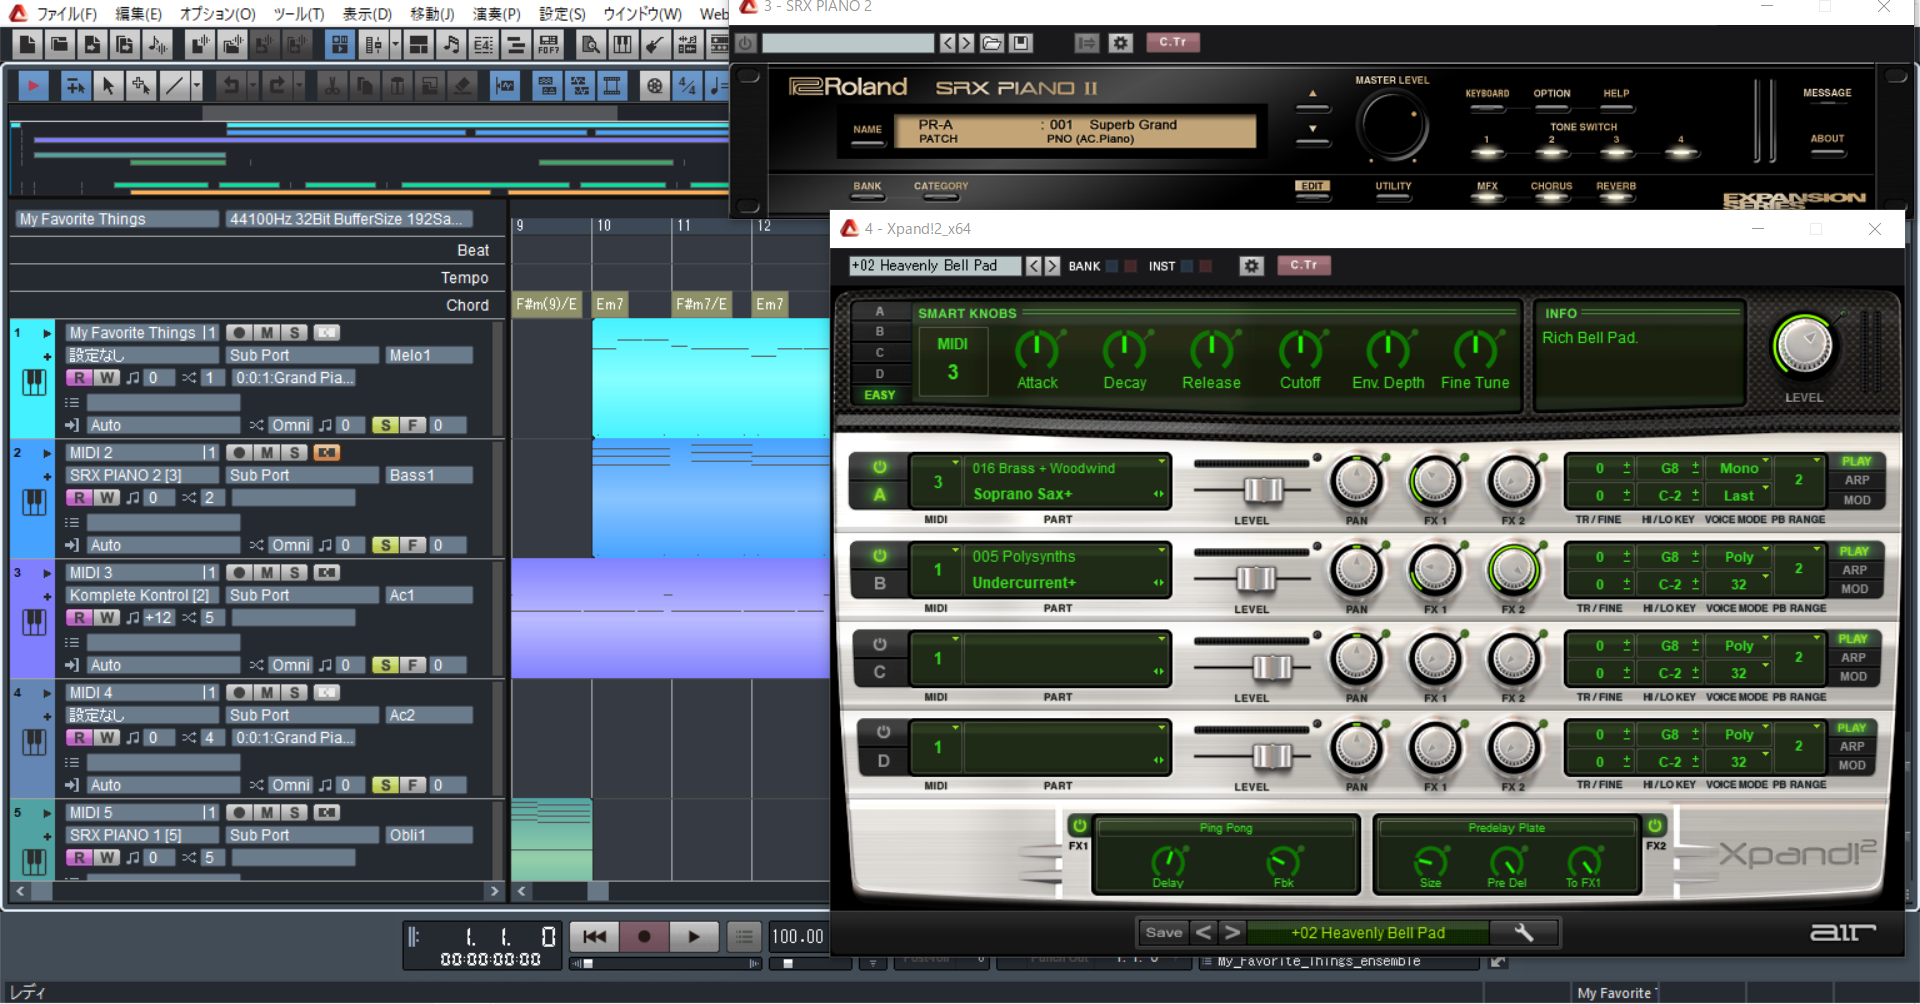Click the Save button in Xpand!2
The image size is (1920, 1004).
(x=1163, y=933)
